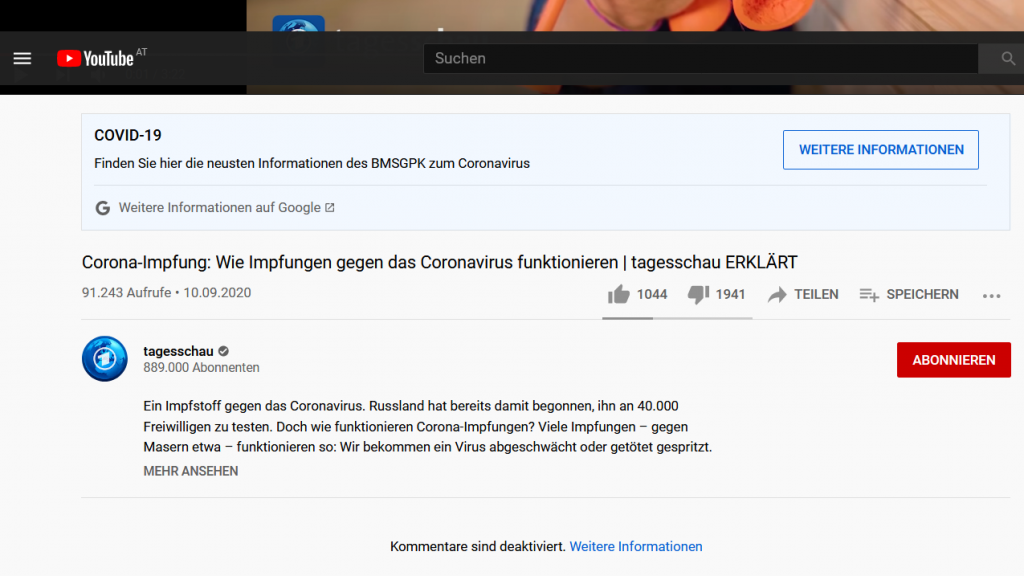Click the video description paragraph
This screenshot has height=576, width=1024.
[x=428, y=426]
